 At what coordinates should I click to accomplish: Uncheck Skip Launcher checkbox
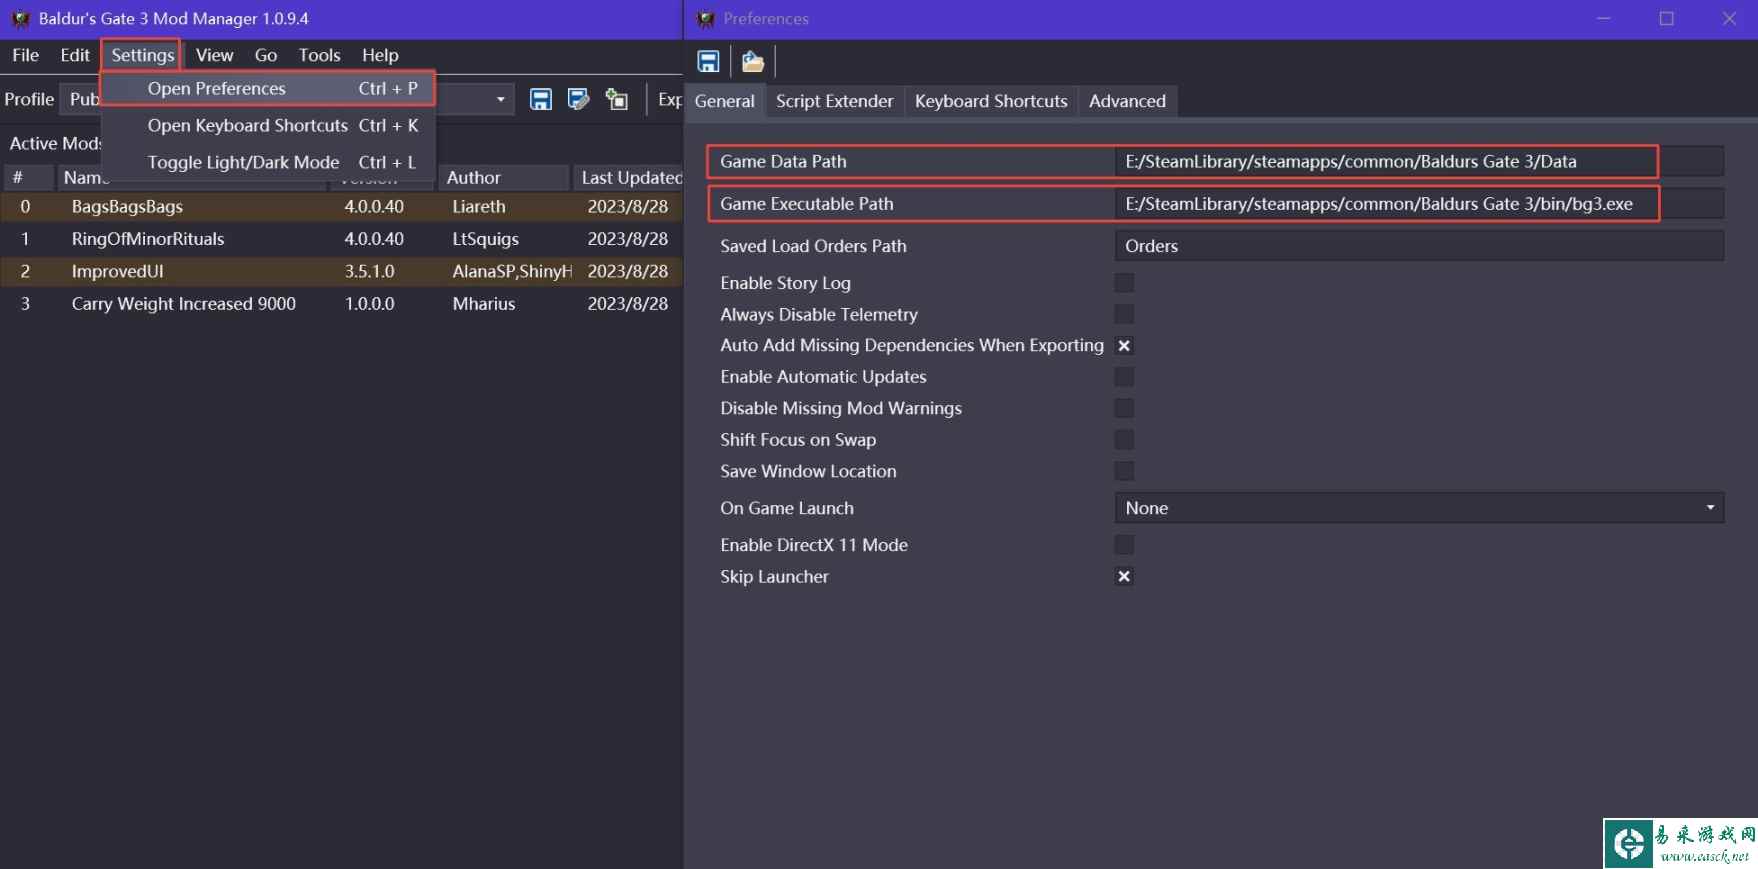[x=1124, y=576]
